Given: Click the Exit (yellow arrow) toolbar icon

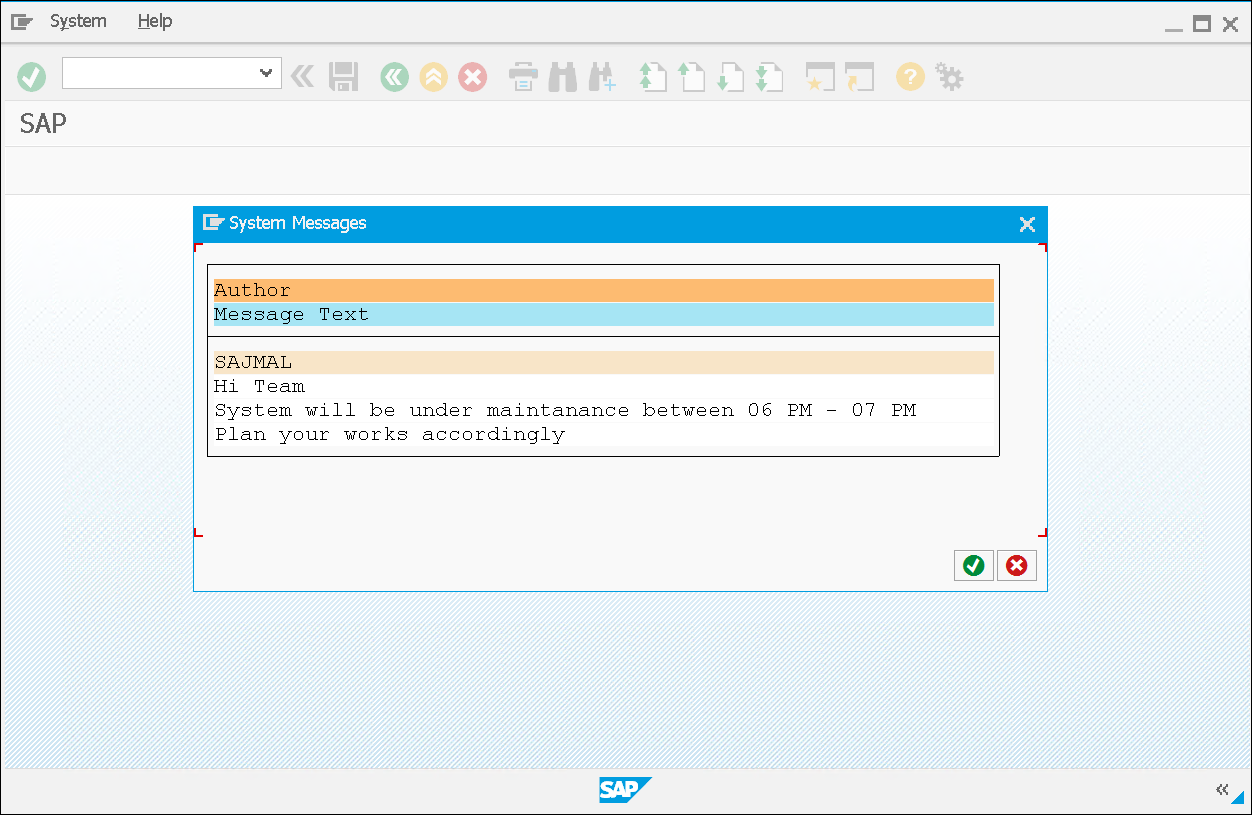Looking at the screenshot, I should (433, 76).
